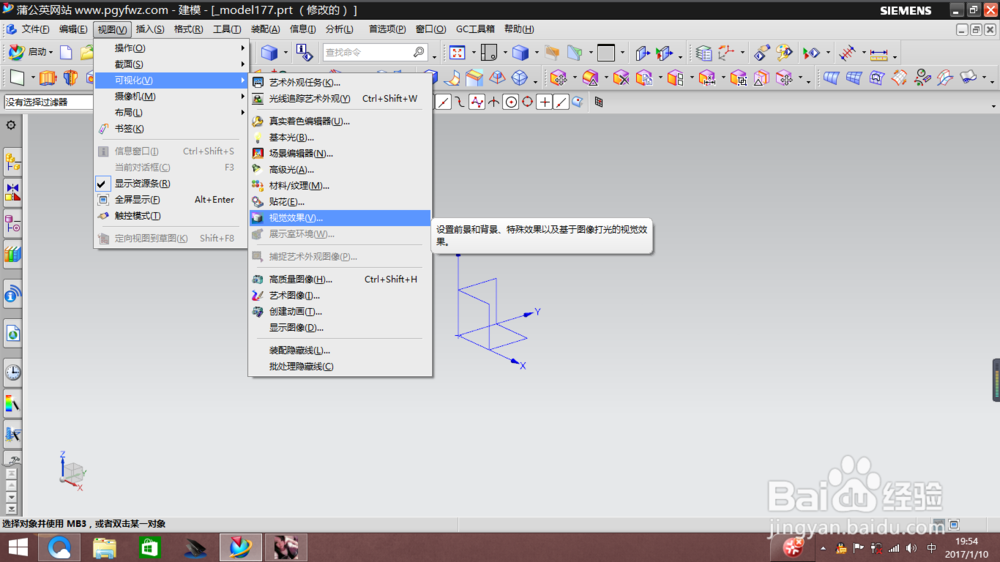
Task: Click the delete face cube with X icon
Action: tap(621, 78)
